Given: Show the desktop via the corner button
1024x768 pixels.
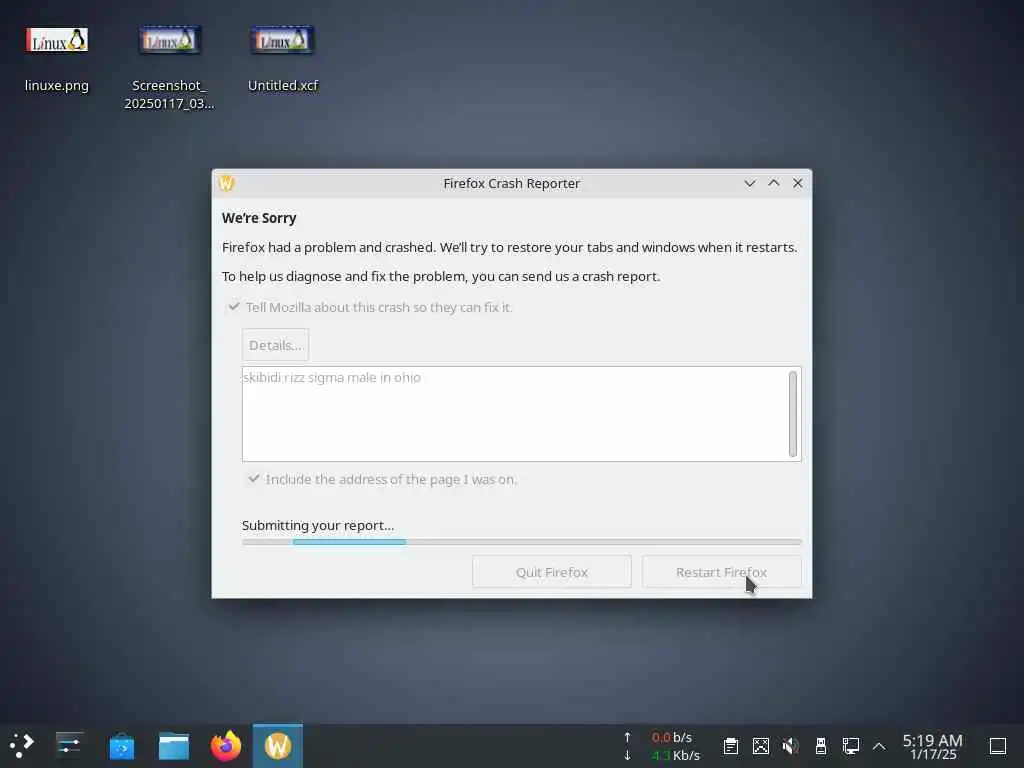Looking at the screenshot, I should 998,746.
